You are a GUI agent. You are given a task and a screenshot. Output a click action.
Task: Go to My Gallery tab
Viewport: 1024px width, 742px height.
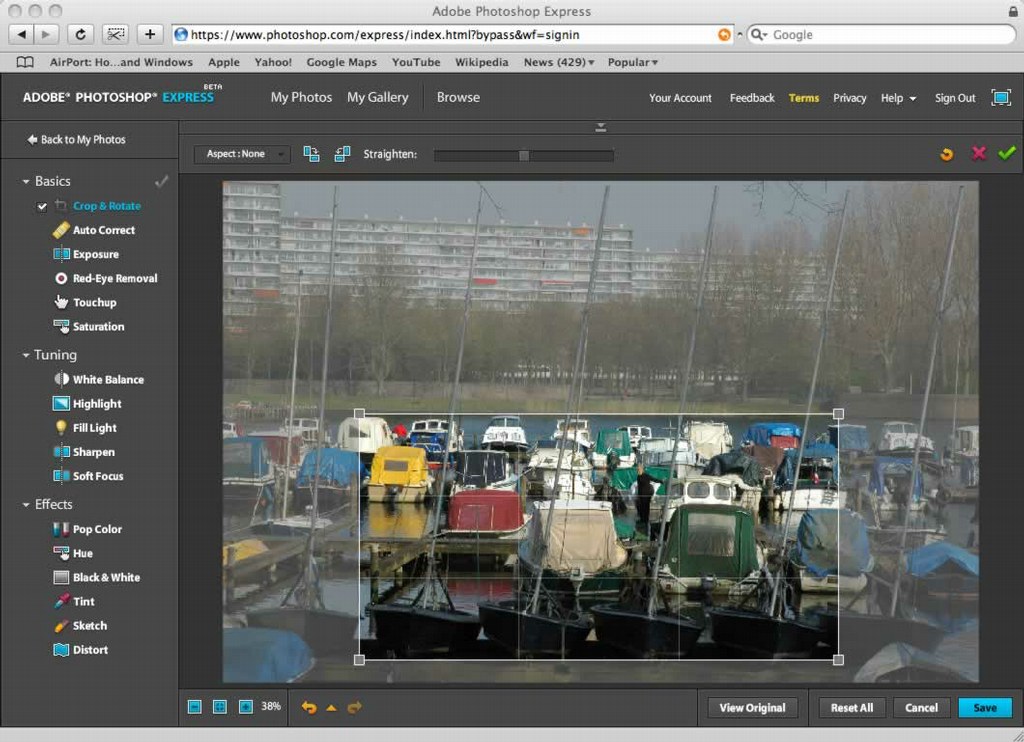[377, 97]
